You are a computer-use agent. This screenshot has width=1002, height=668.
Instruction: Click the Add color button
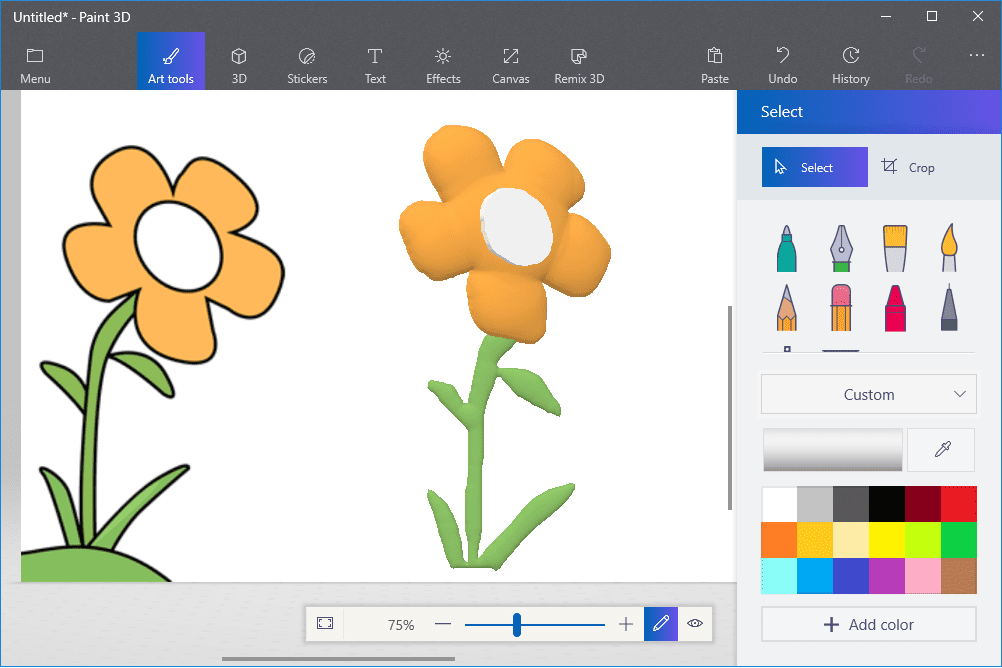868,625
